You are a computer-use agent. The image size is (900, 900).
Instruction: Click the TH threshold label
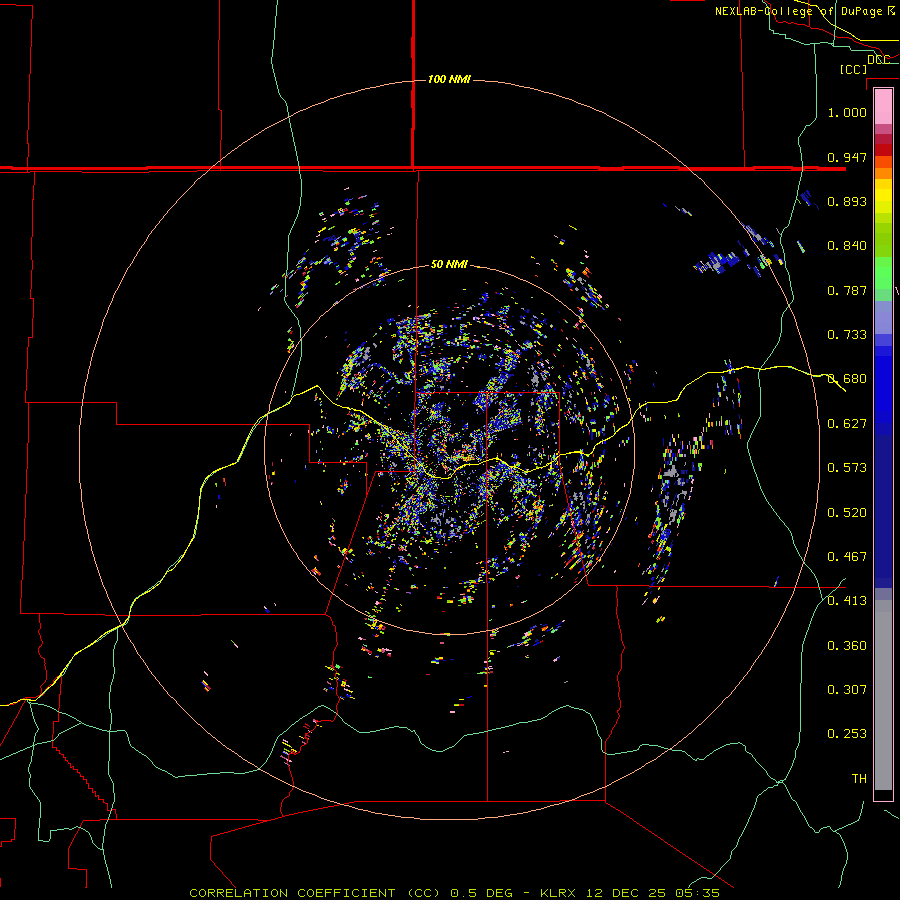(859, 779)
